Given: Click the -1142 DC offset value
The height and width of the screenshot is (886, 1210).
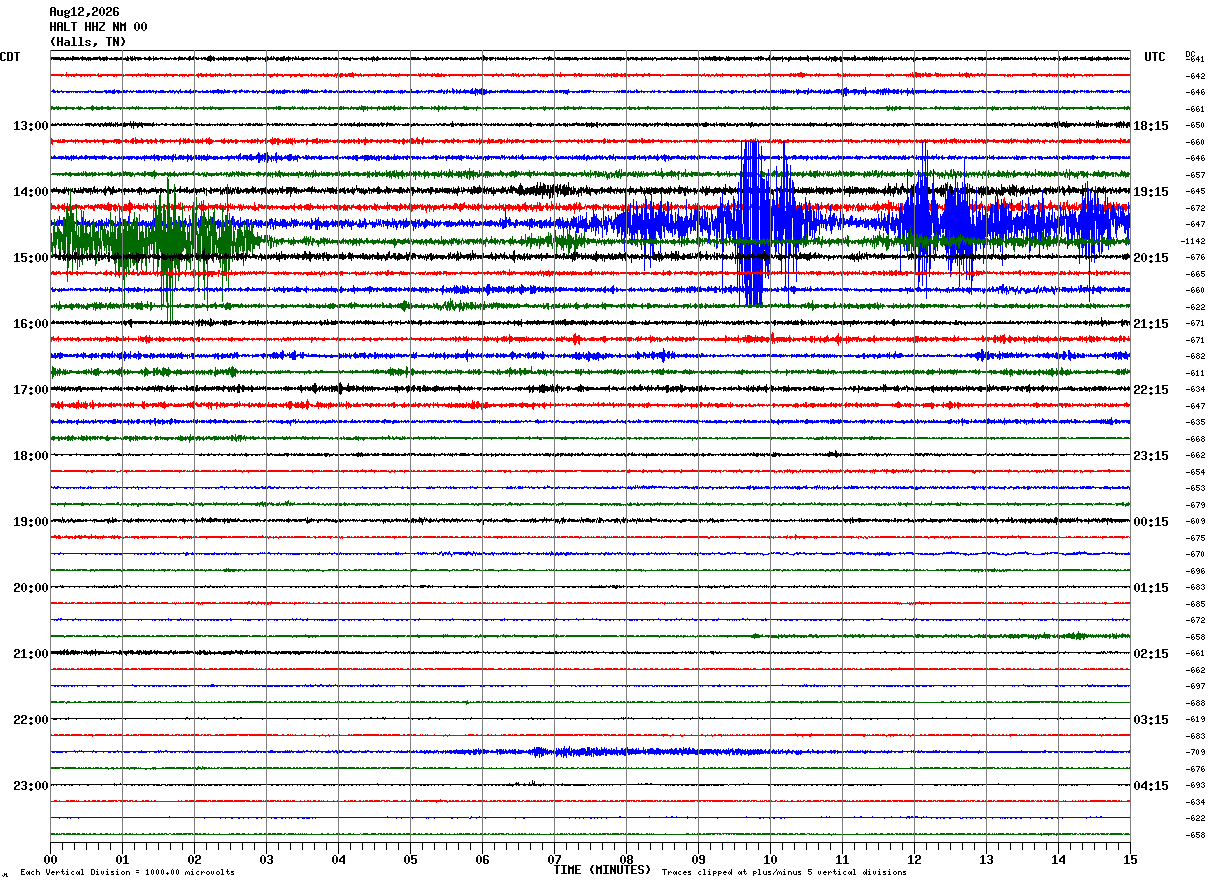Looking at the screenshot, I should 1194,241.
